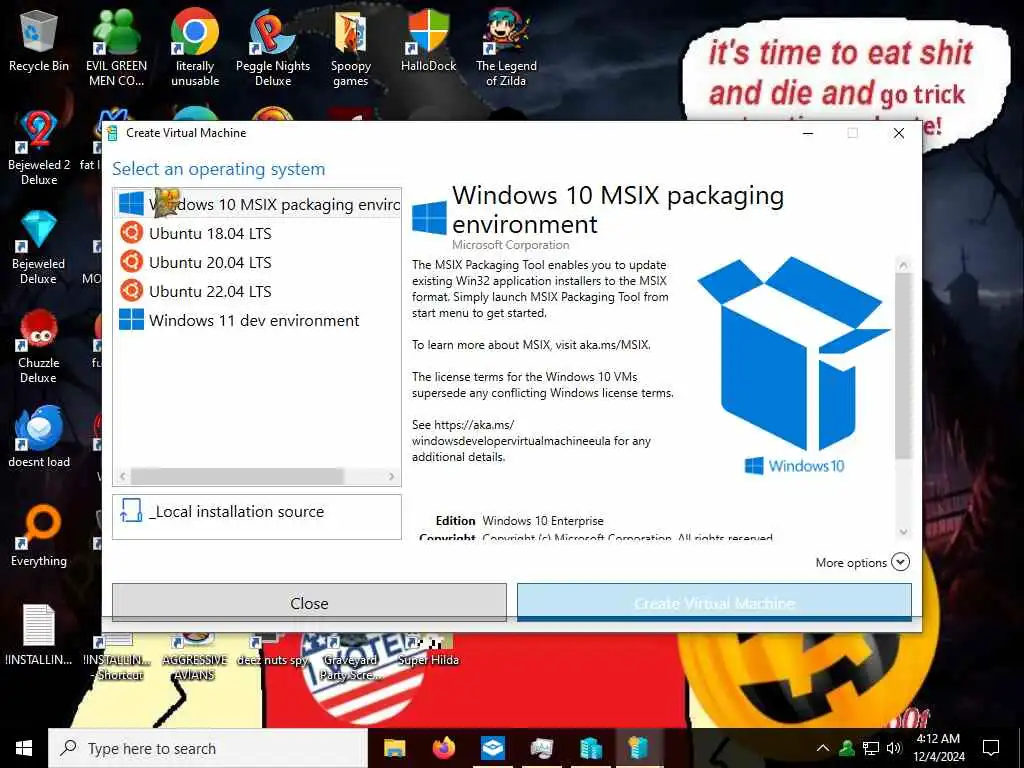The height and width of the screenshot is (768, 1024).
Task: Select the 'deez nuts spy' desktop shortcut
Action: pyautogui.click(x=272, y=650)
